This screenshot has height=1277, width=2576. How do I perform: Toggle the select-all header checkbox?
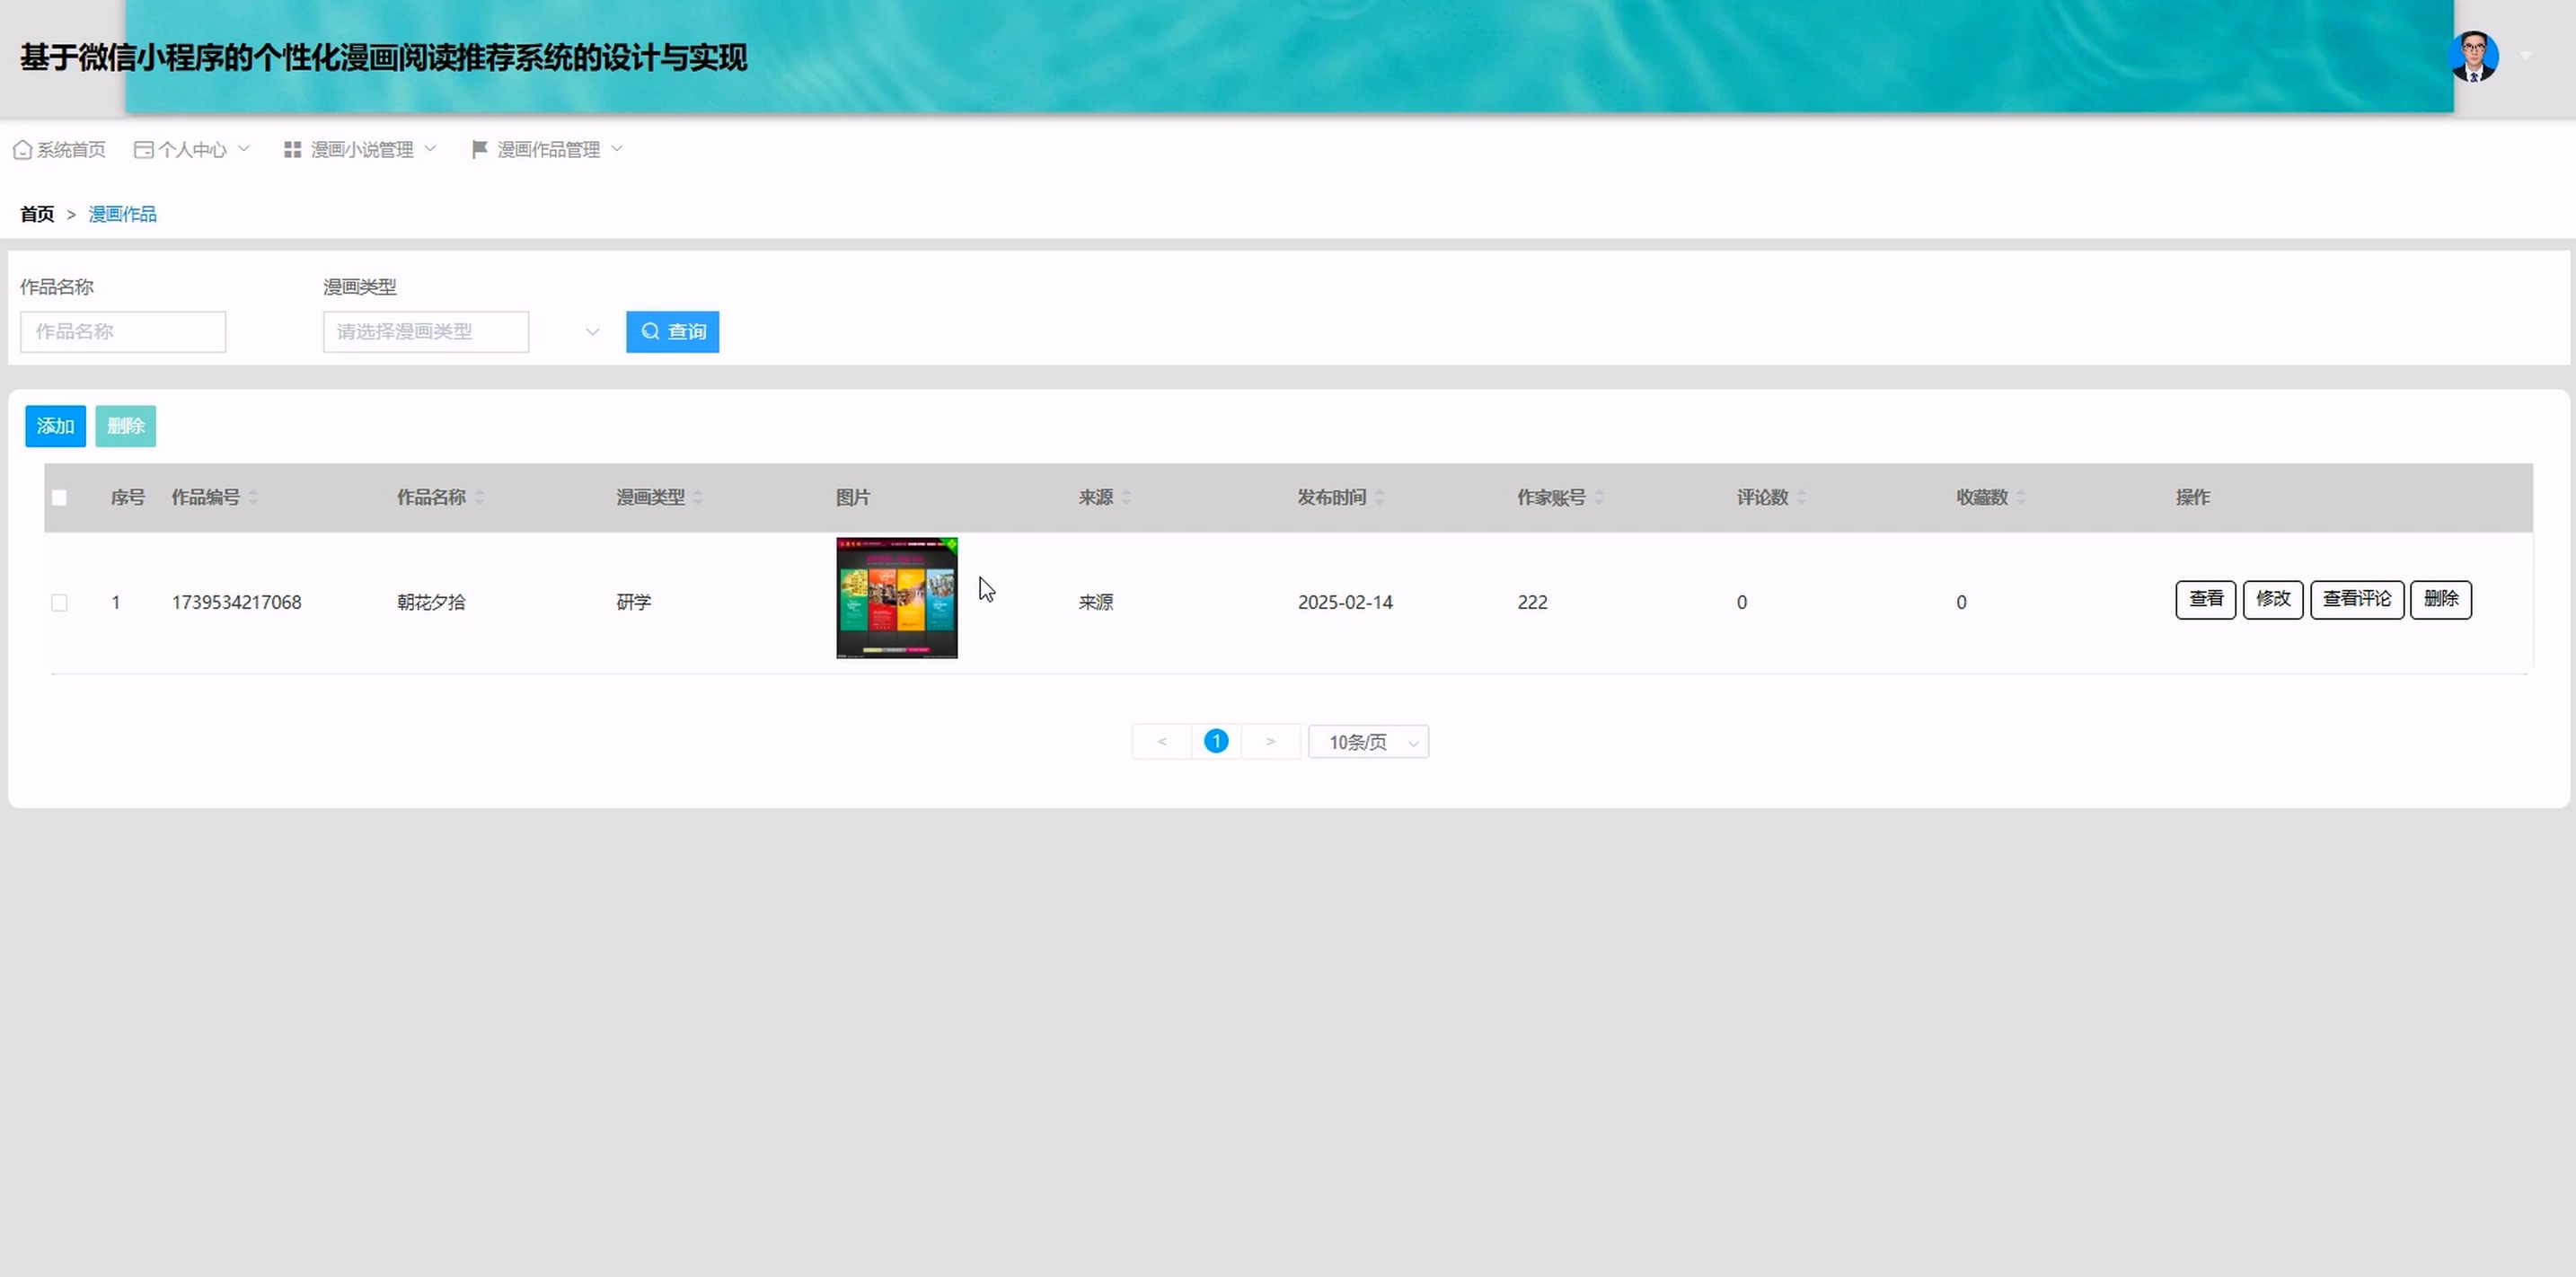pos(59,497)
